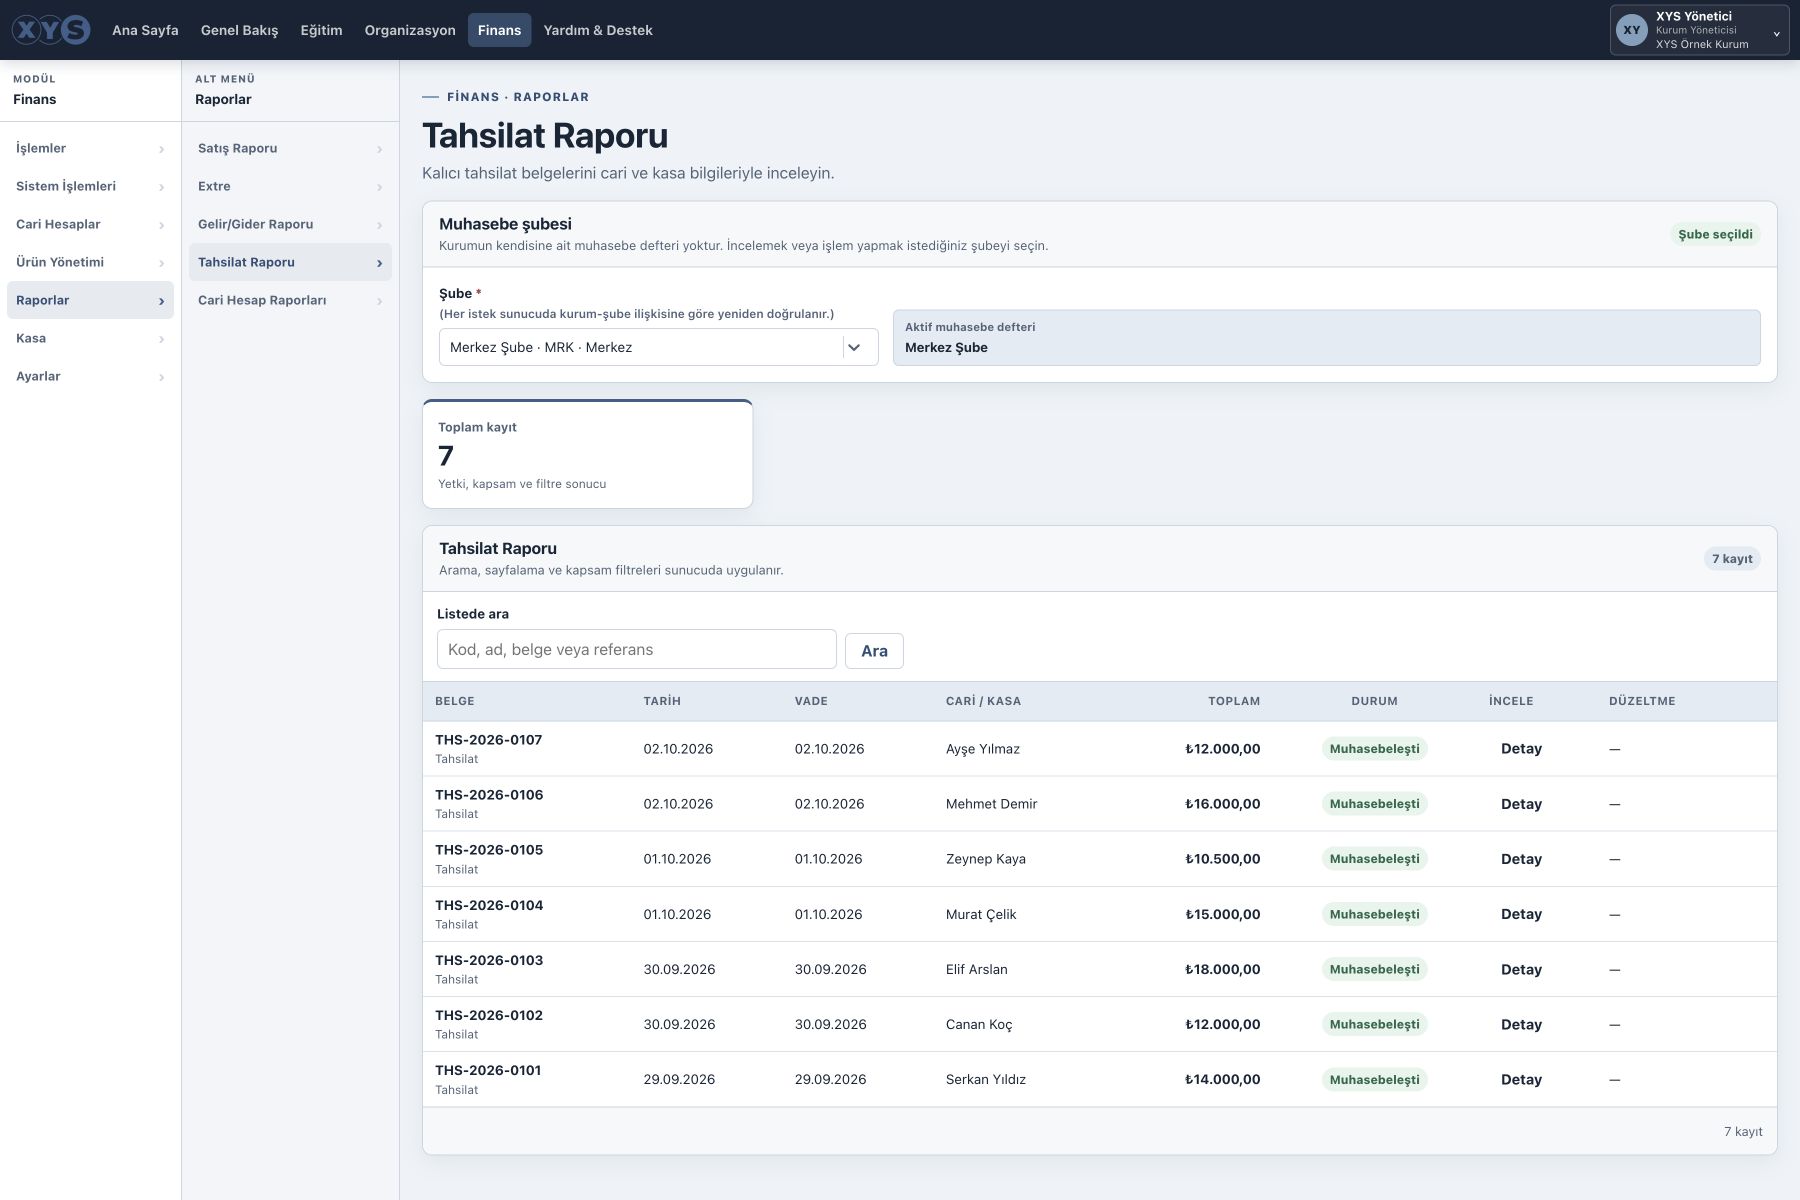The width and height of the screenshot is (1800, 1200).
Task: Open the Şube selection dropdown
Action: [x=659, y=347]
